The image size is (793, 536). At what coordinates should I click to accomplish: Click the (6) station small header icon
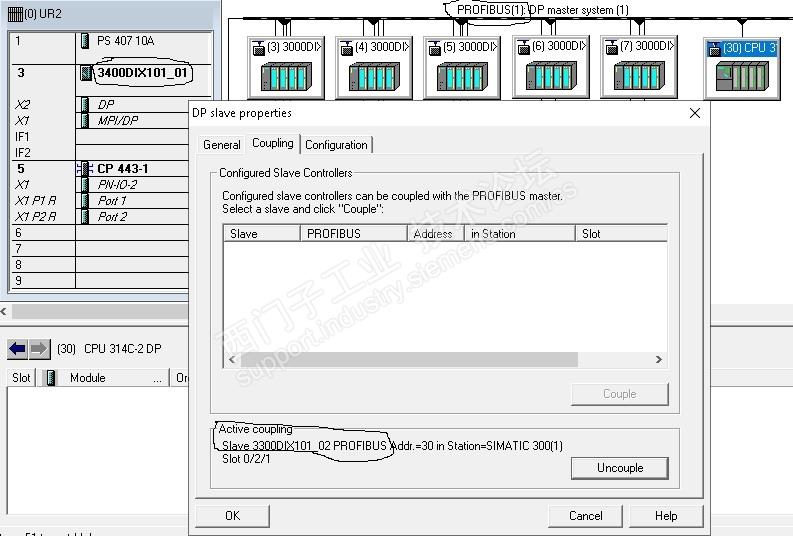click(523, 48)
